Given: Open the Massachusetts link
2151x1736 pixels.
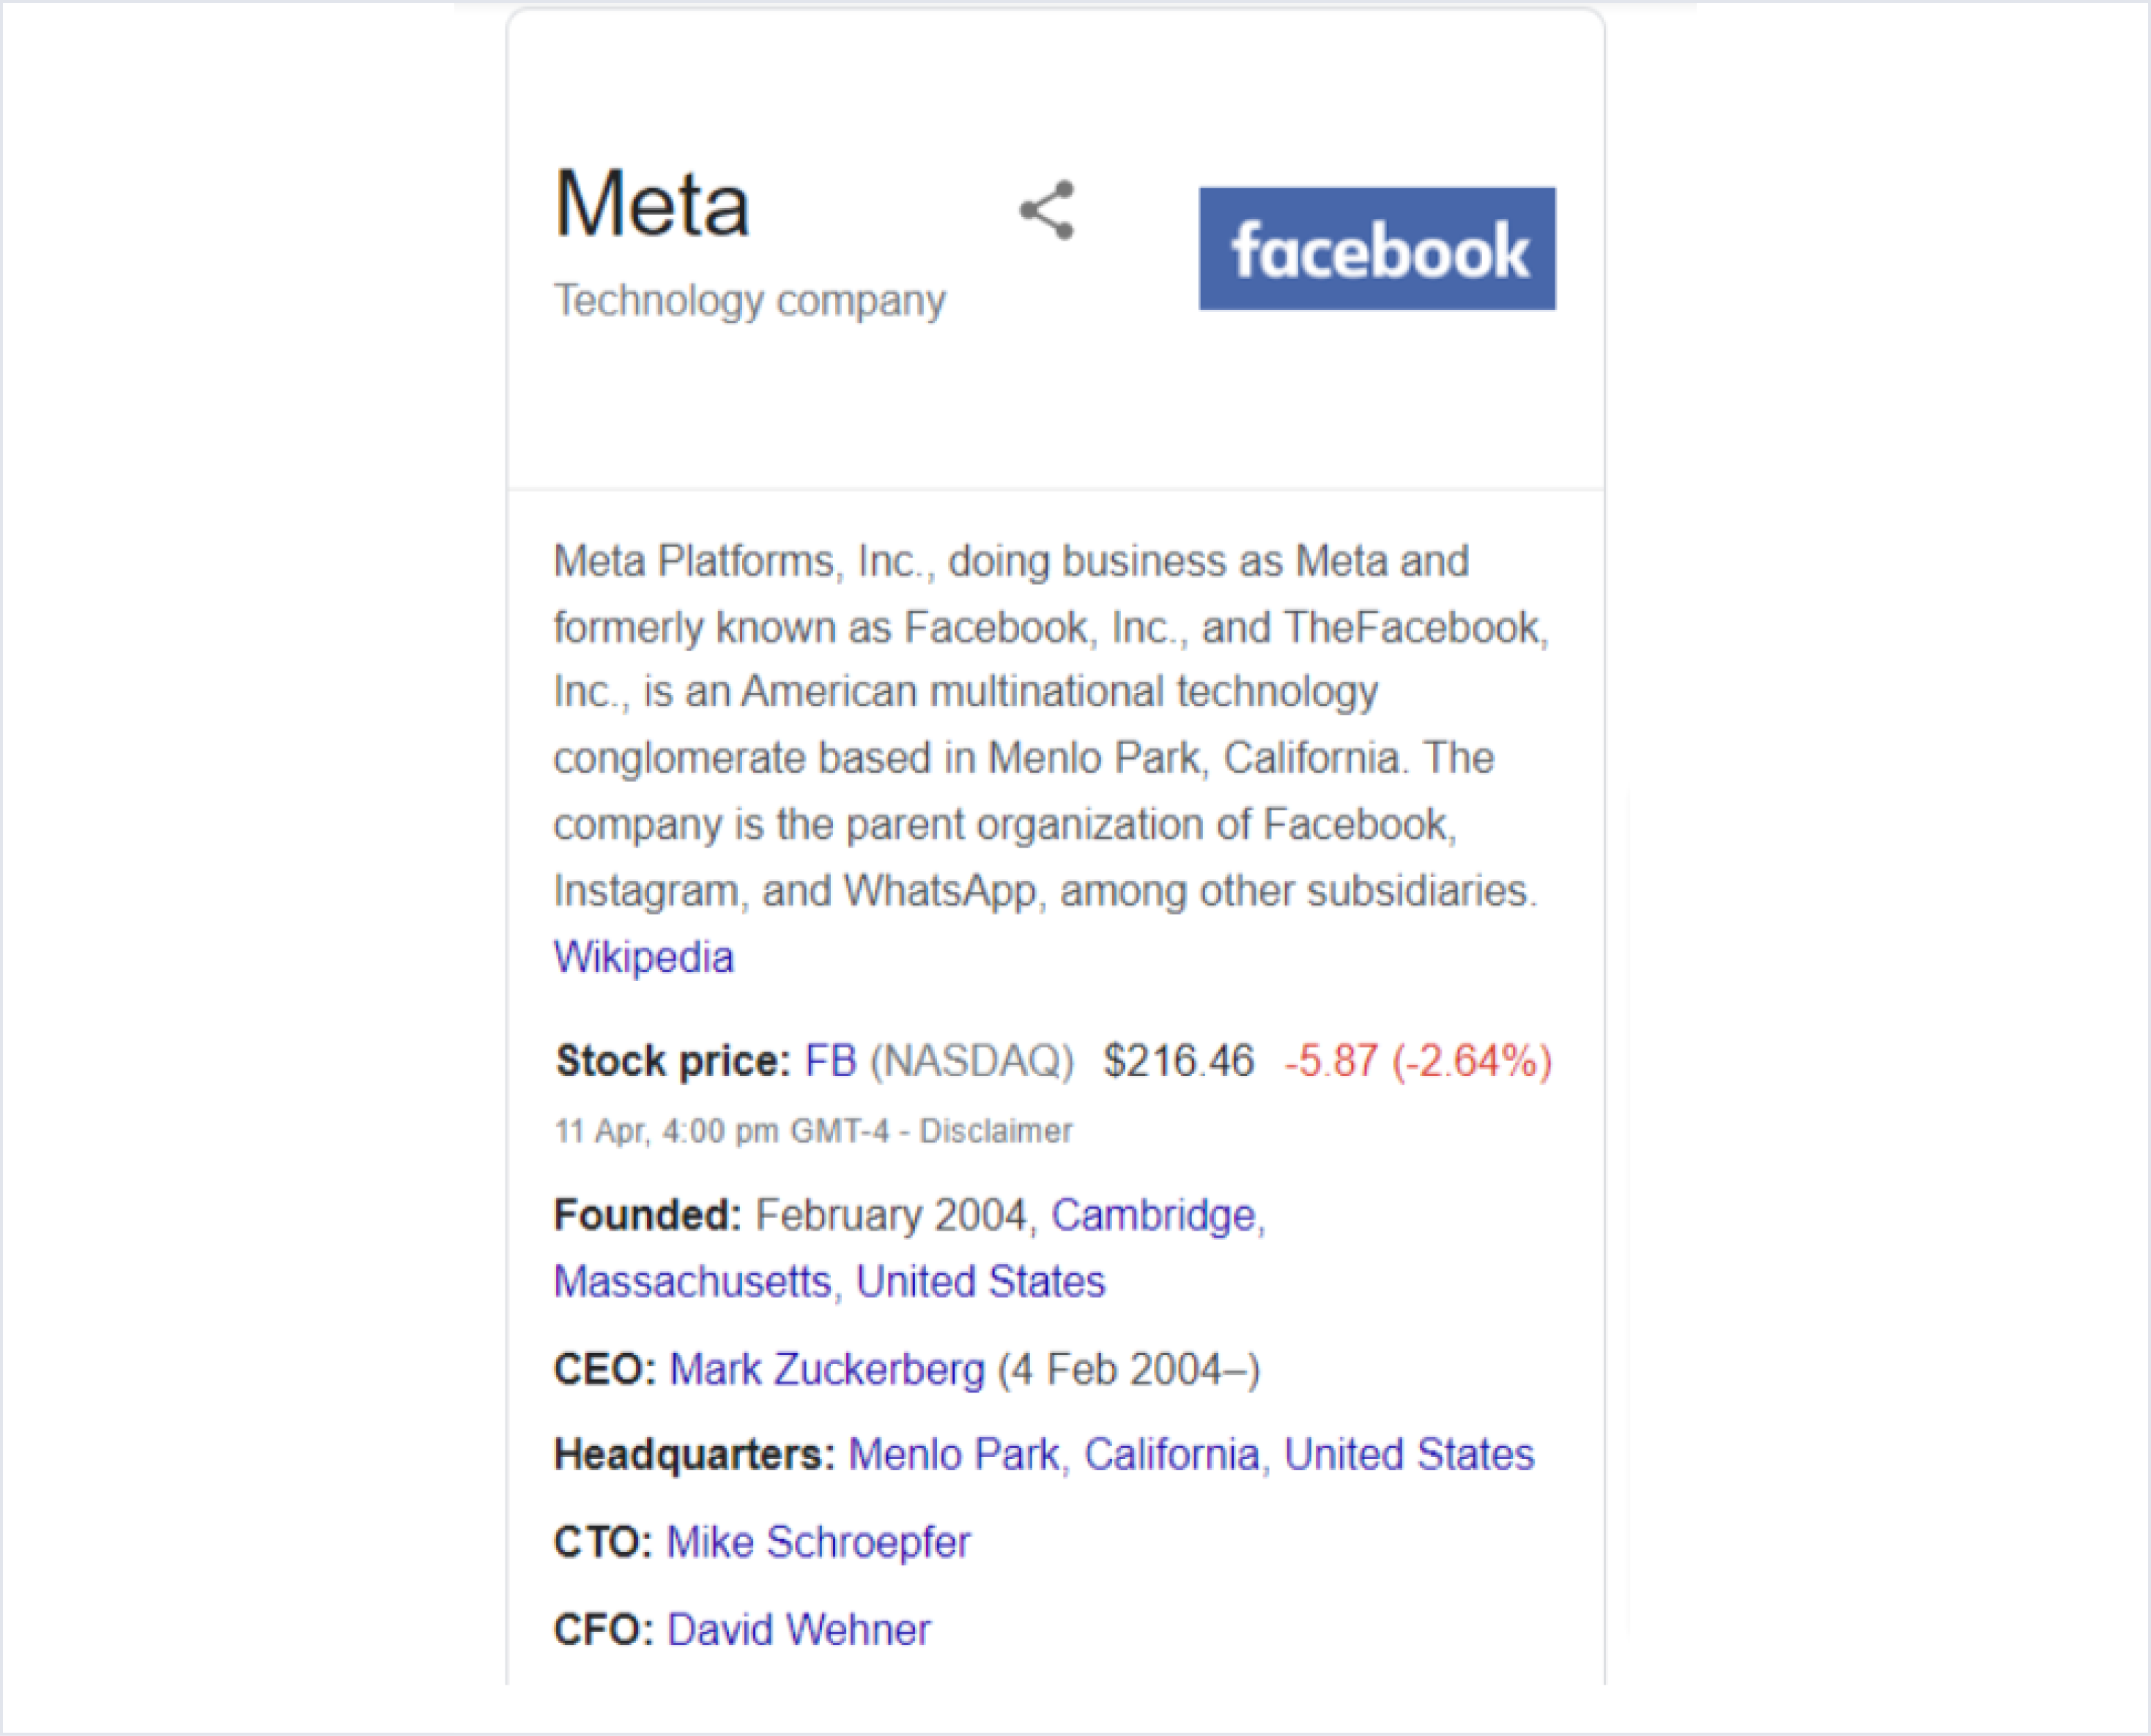Looking at the screenshot, I should 692,1282.
